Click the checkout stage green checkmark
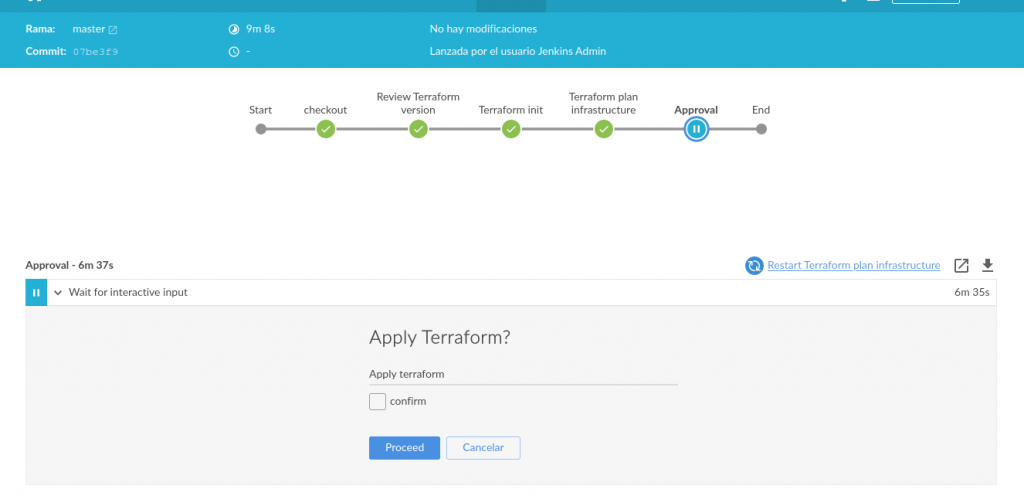This screenshot has height=499, width=1024. 325,129
